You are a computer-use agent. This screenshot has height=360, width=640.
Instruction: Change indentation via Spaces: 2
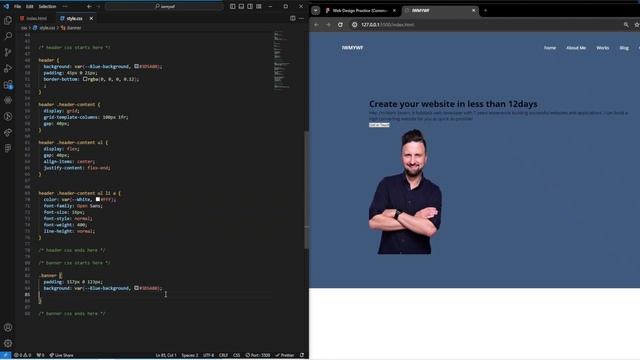click(190, 355)
